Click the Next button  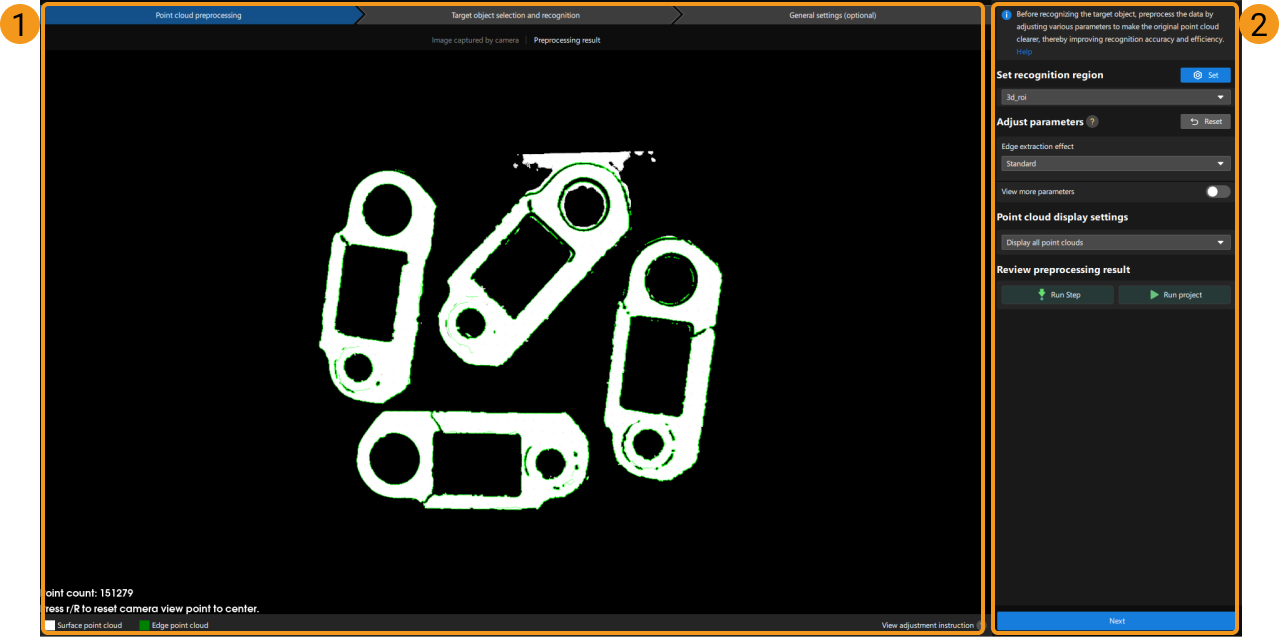click(1116, 621)
